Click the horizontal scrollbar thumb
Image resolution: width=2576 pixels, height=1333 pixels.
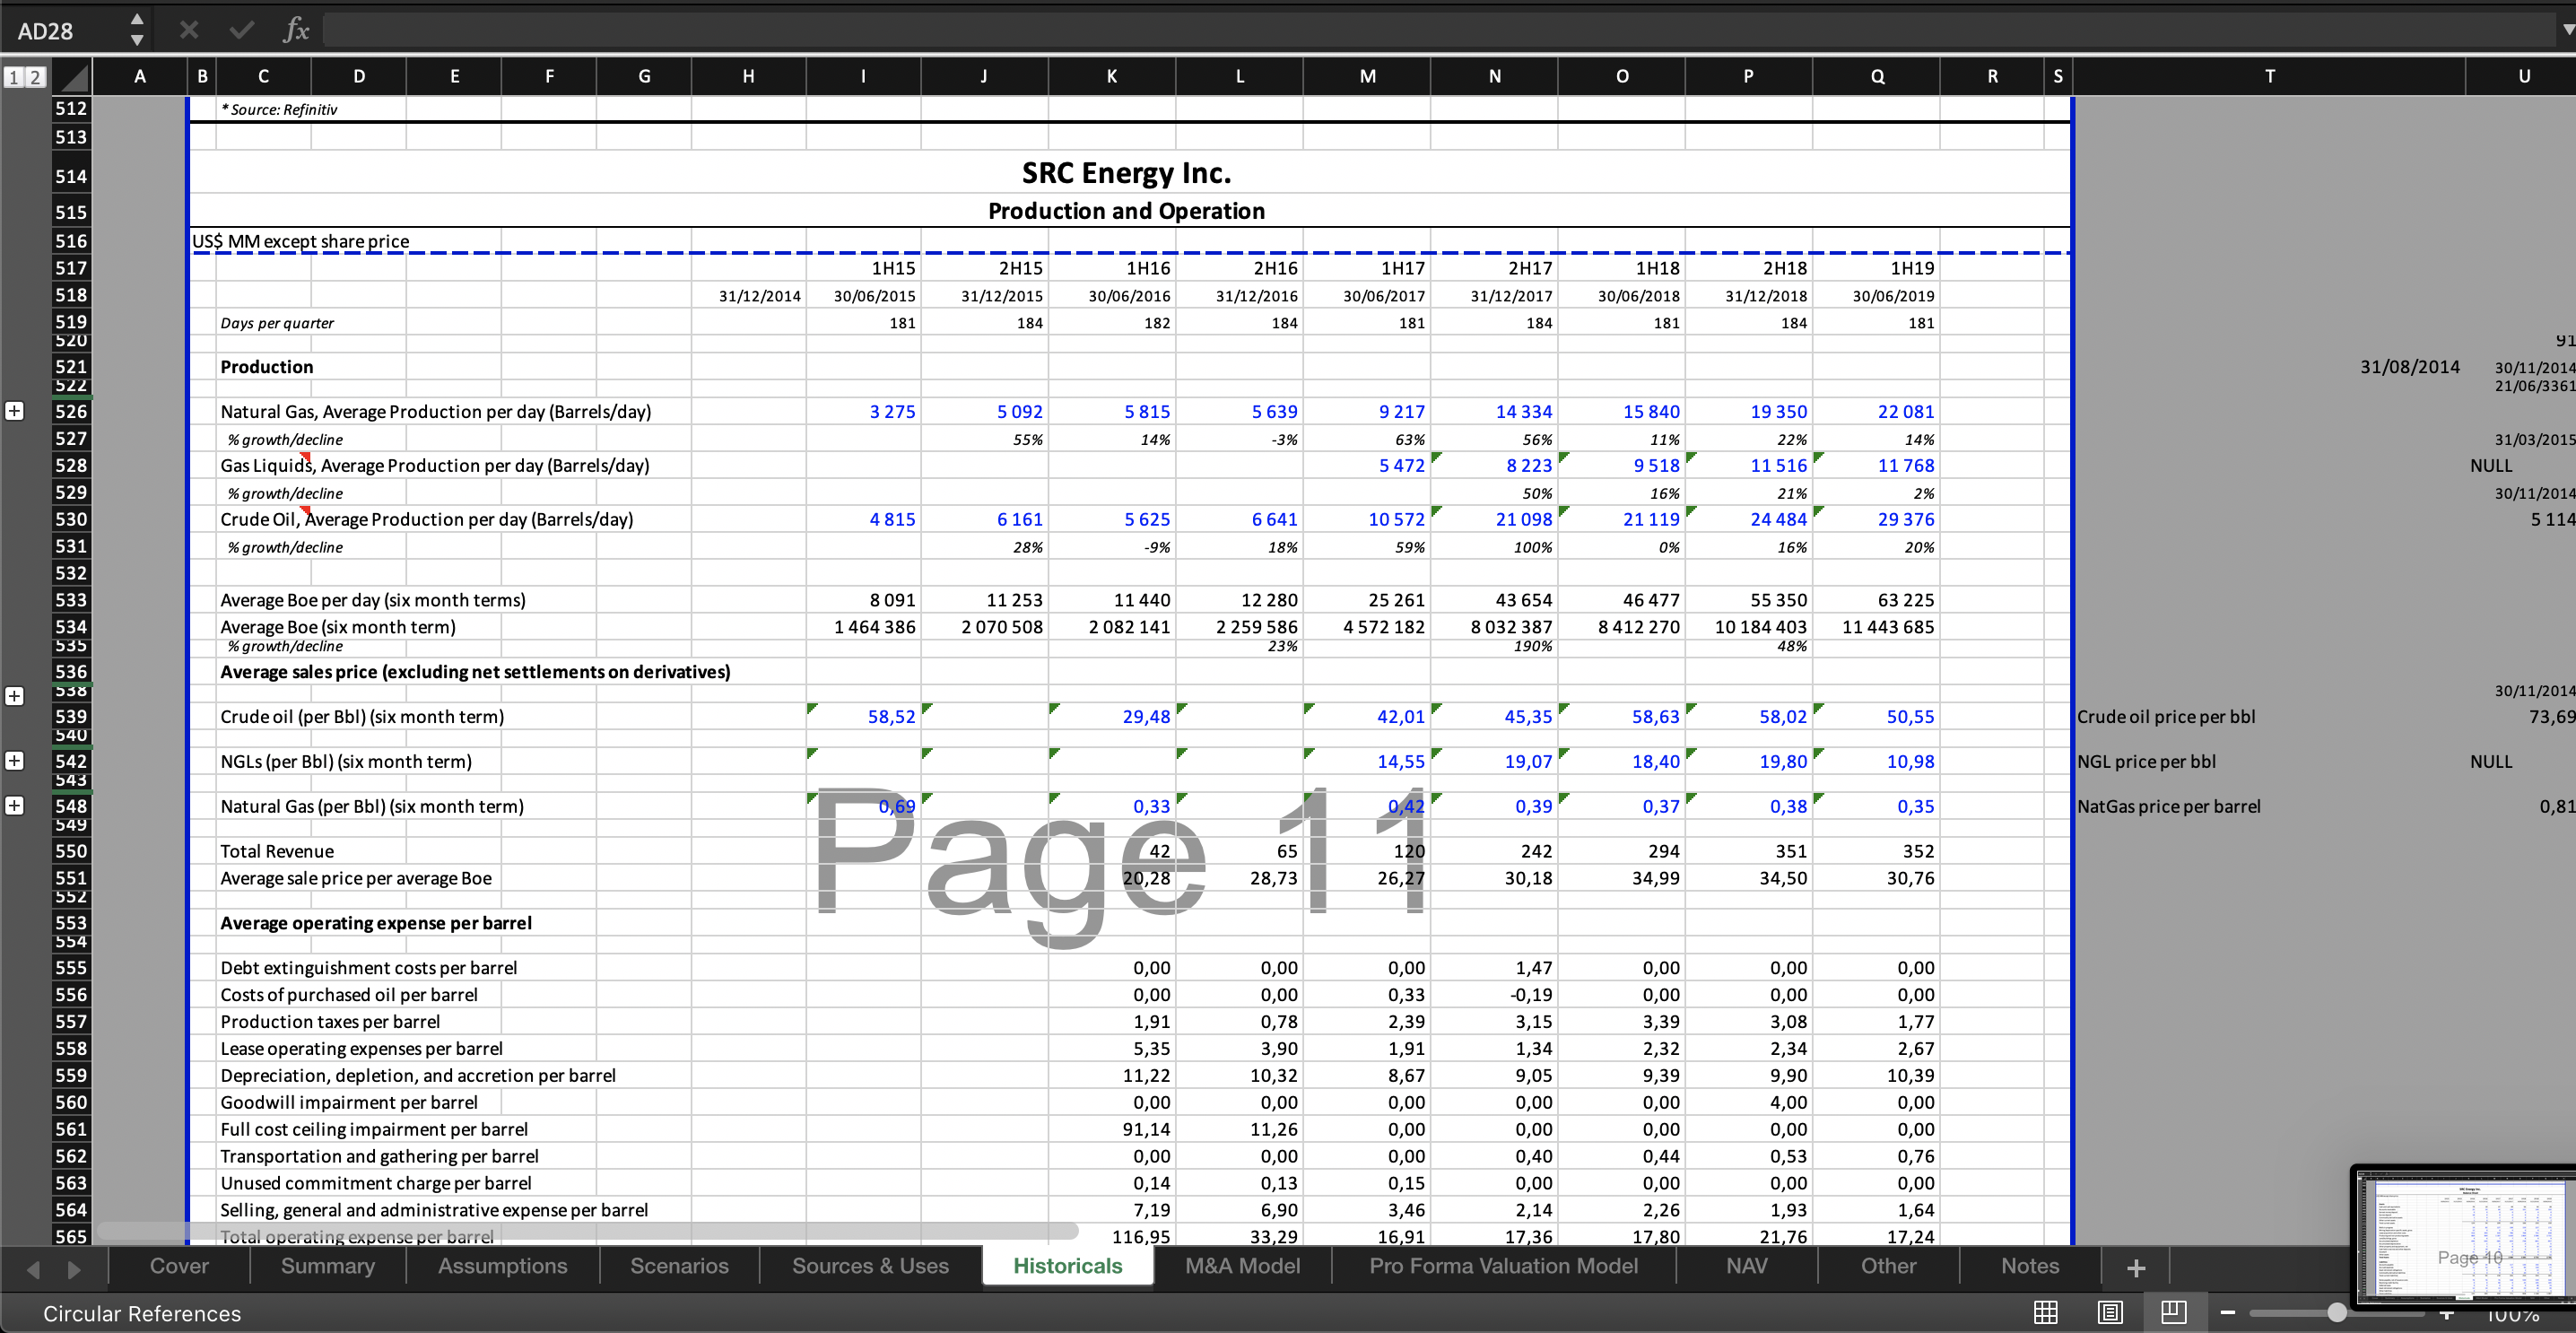pos(588,1229)
